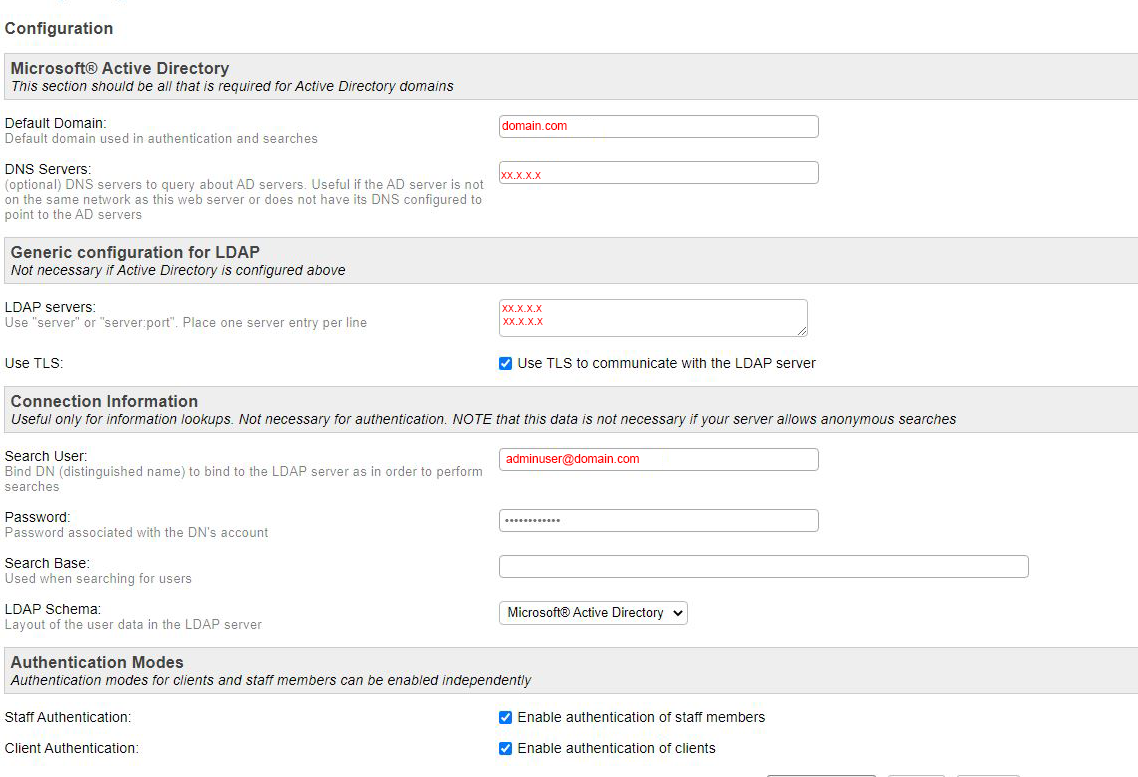This screenshot has width=1138, height=777.
Task: Open the LDAP Schema dropdown
Action: (x=593, y=612)
